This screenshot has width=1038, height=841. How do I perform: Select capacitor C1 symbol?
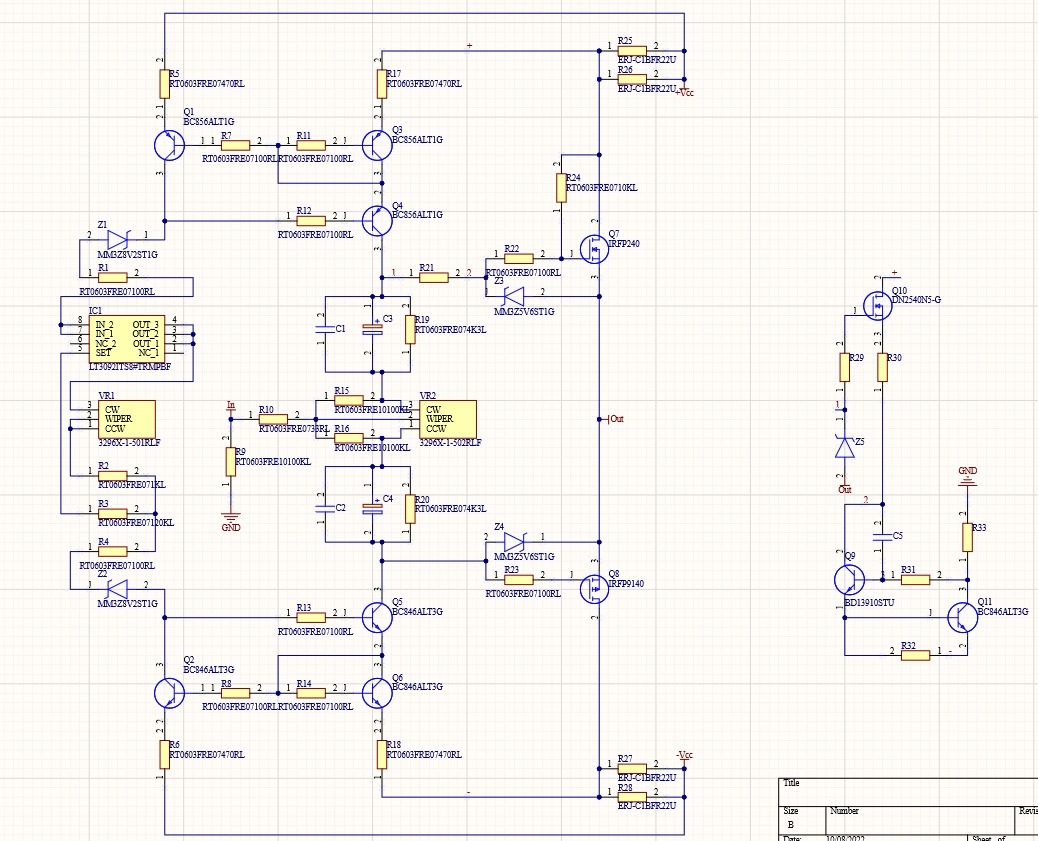point(325,329)
